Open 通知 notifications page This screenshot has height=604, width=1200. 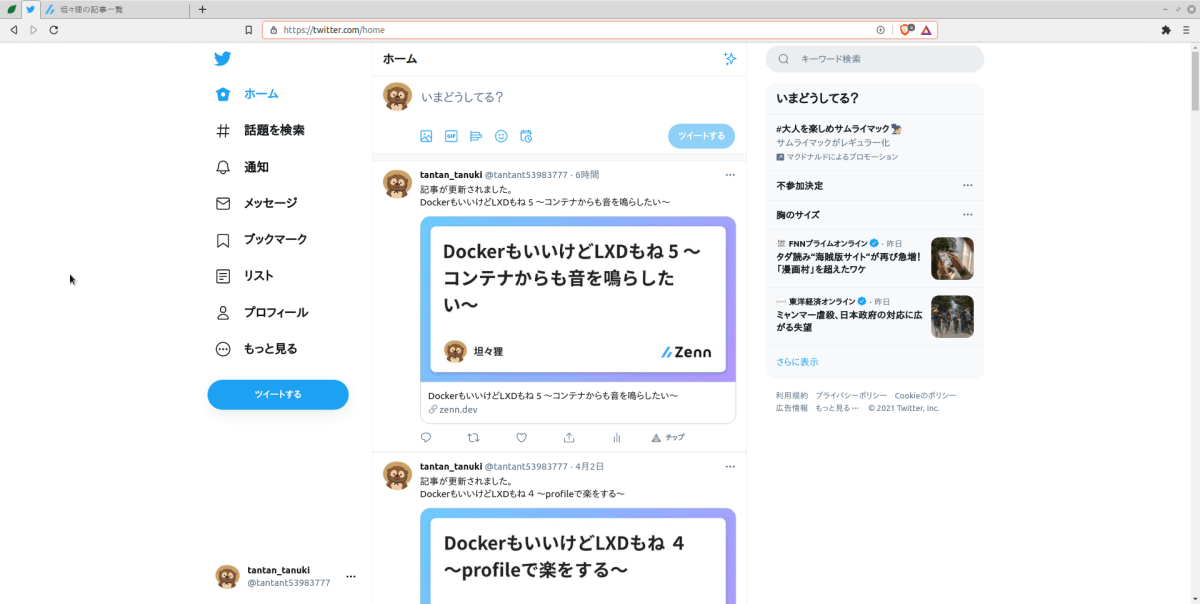243,167
